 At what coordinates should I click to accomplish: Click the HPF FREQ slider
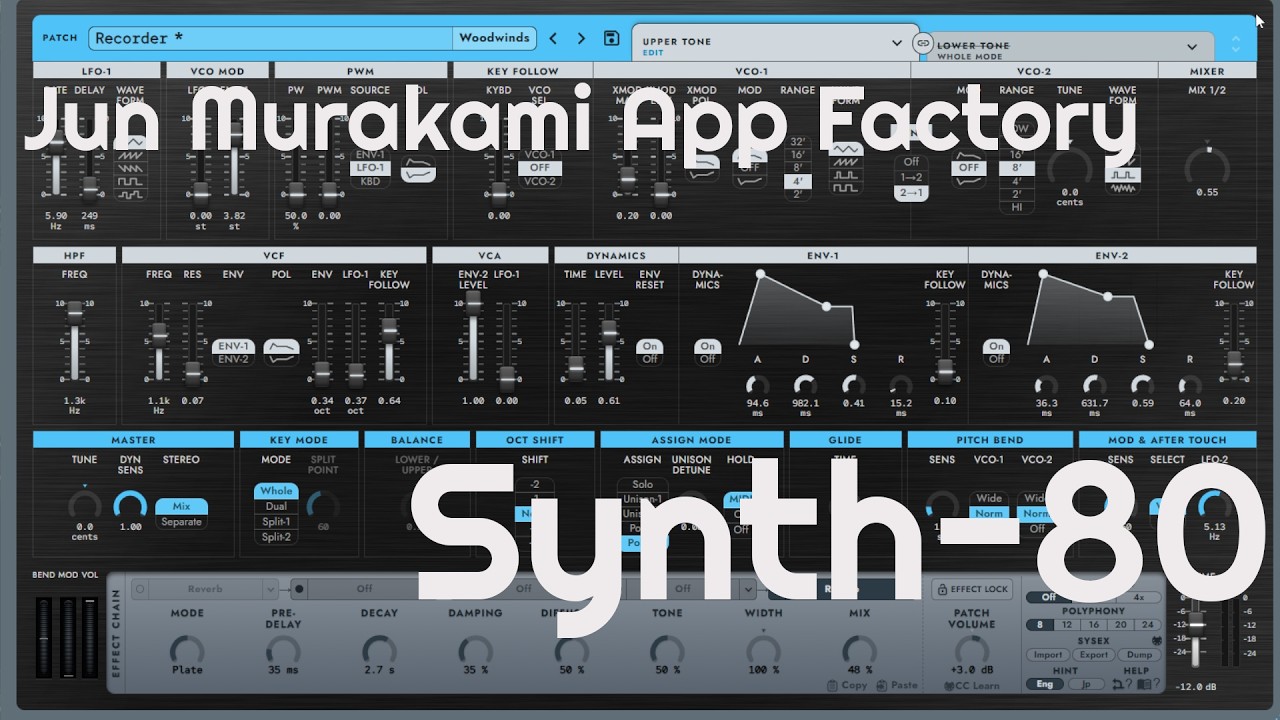(73, 342)
